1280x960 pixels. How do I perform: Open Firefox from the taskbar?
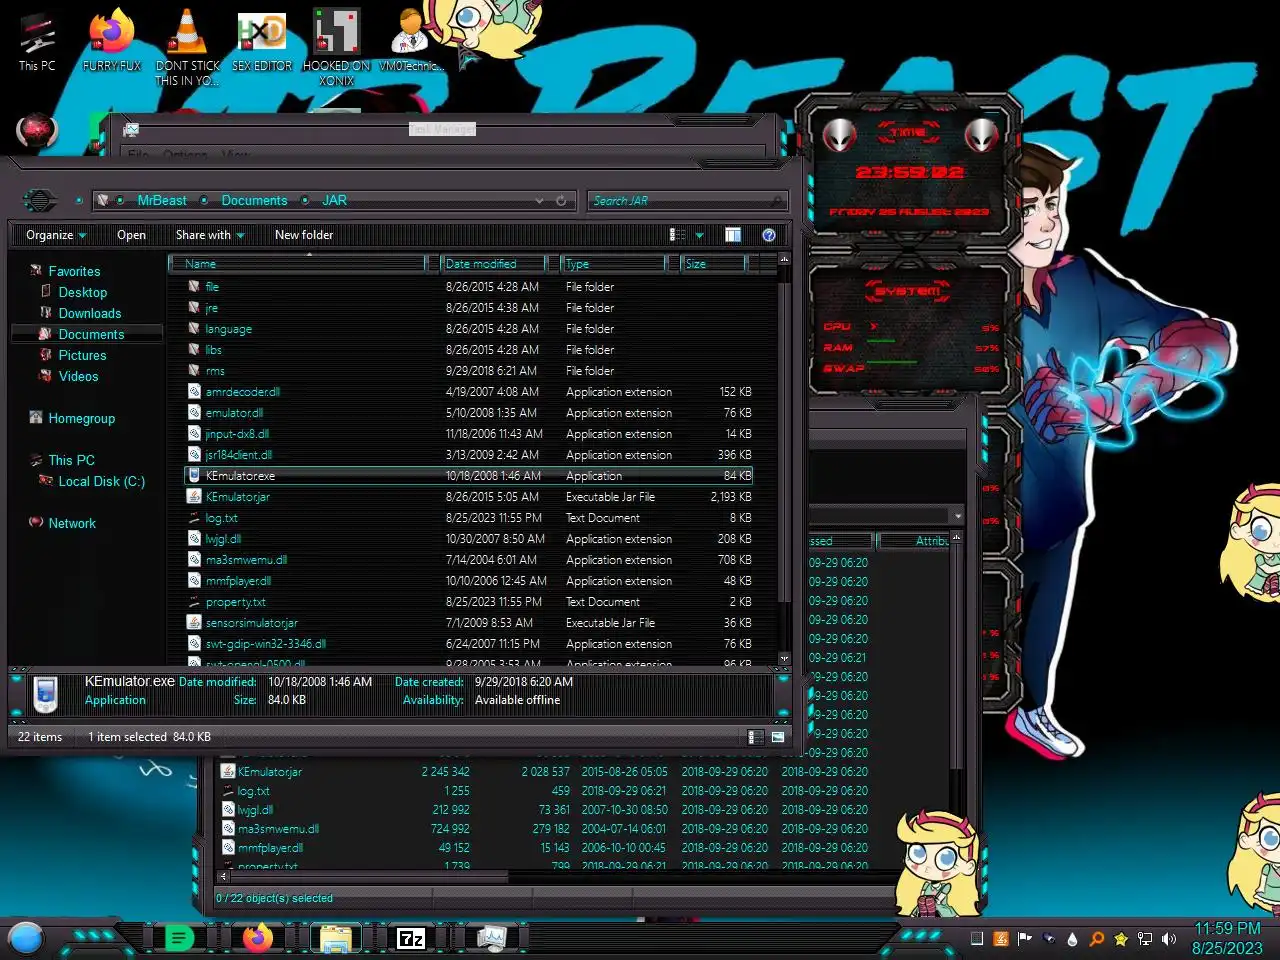pyautogui.click(x=258, y=938)
